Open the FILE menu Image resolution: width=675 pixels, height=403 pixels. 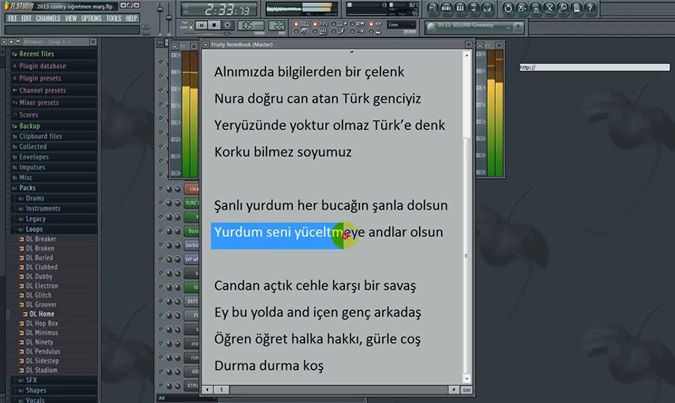(x=12, y=18)
